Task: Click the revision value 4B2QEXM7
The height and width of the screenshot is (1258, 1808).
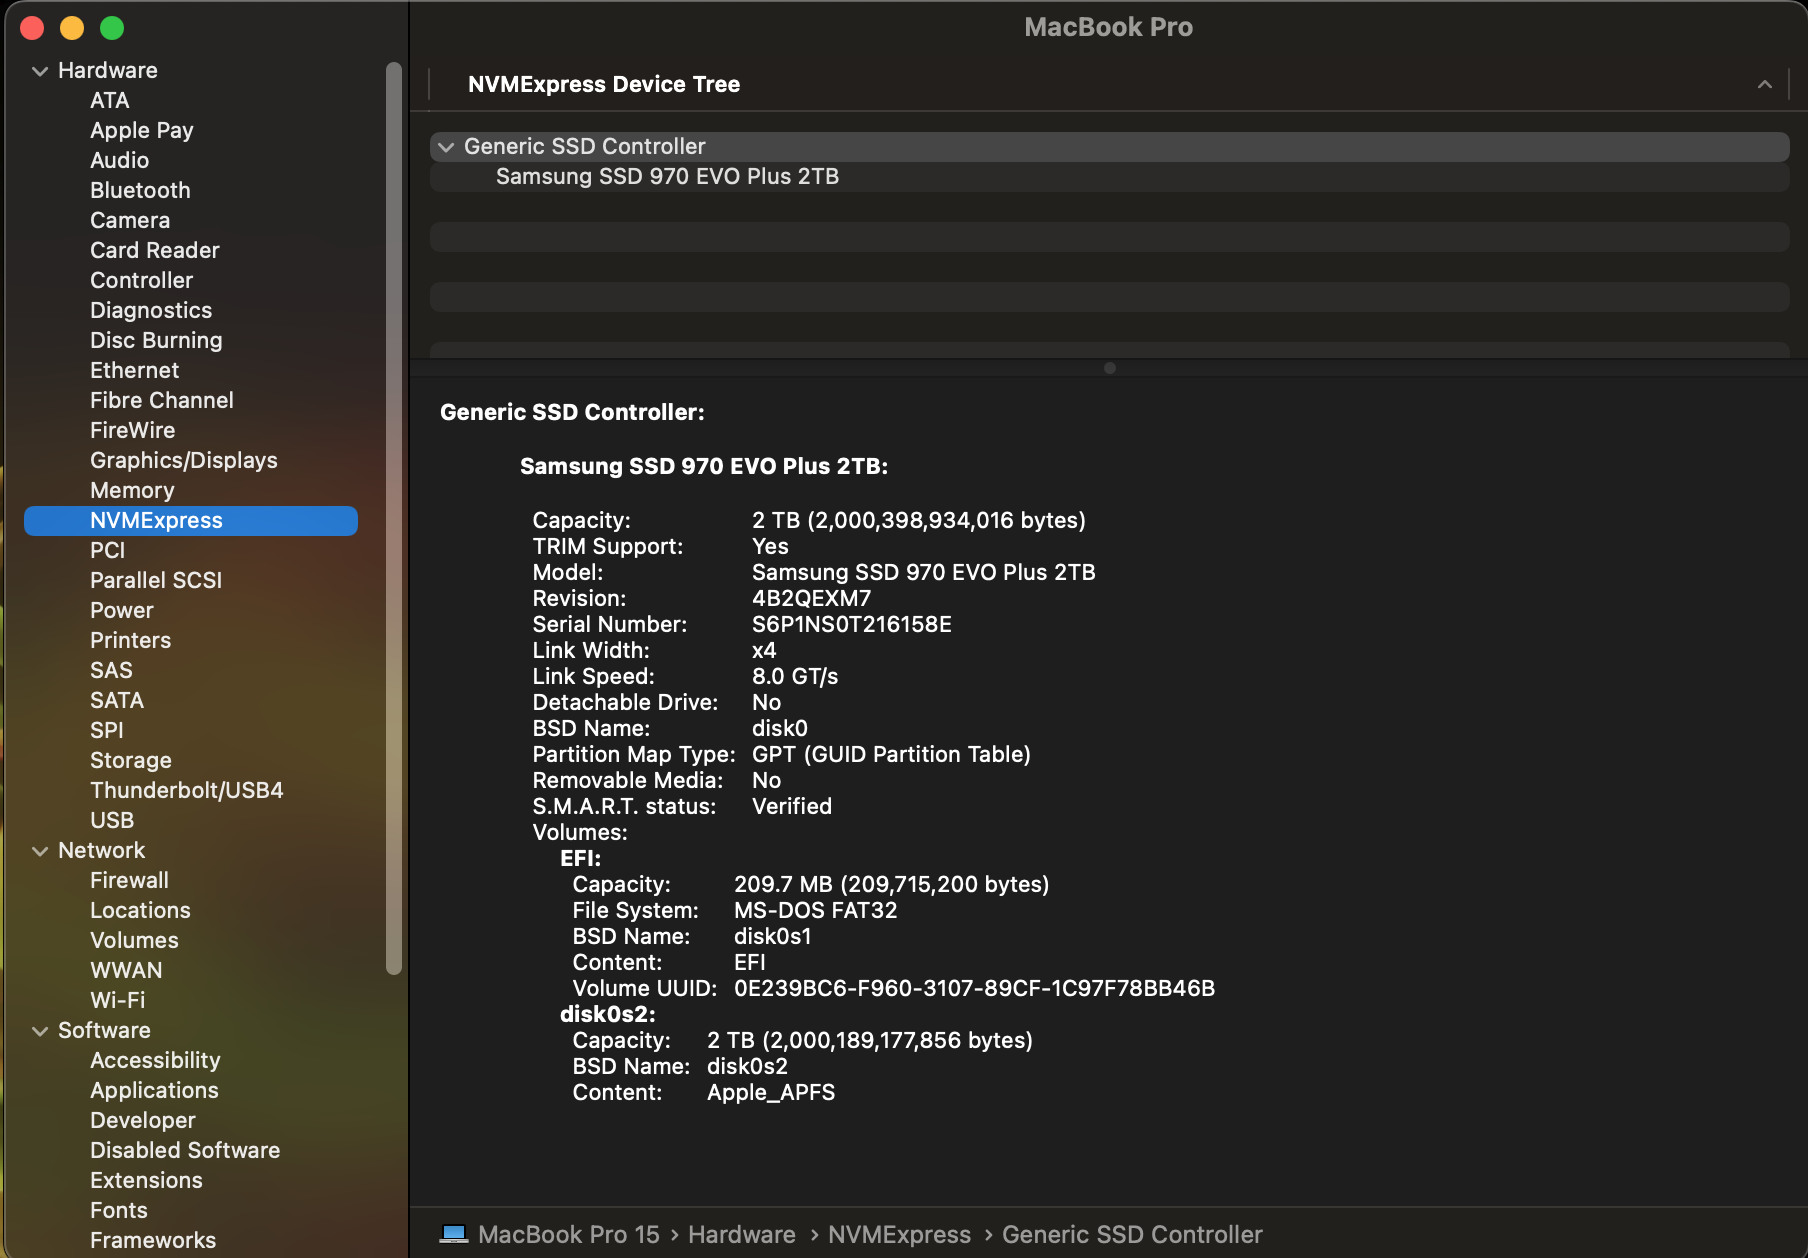Action: click(812, 599)
